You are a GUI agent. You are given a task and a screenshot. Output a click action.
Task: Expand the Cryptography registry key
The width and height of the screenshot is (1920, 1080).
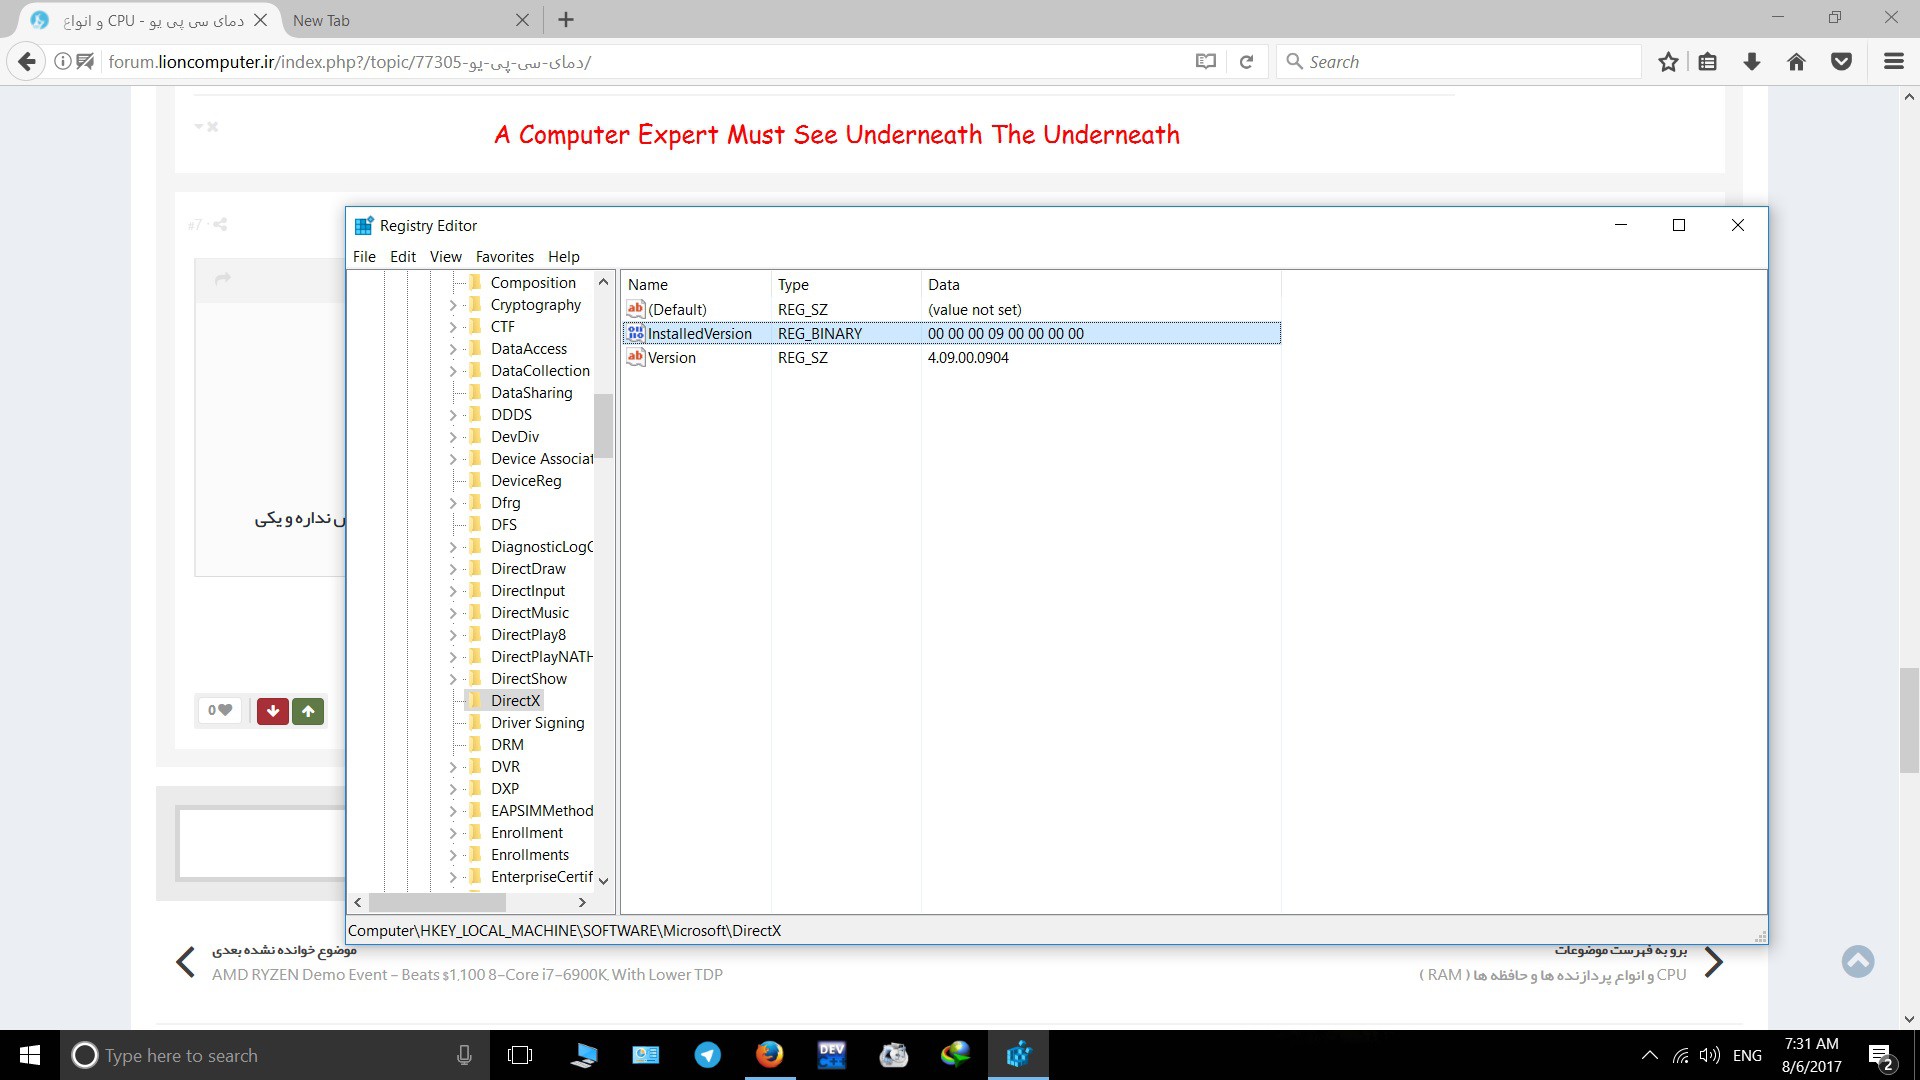[x=452, y=305]
